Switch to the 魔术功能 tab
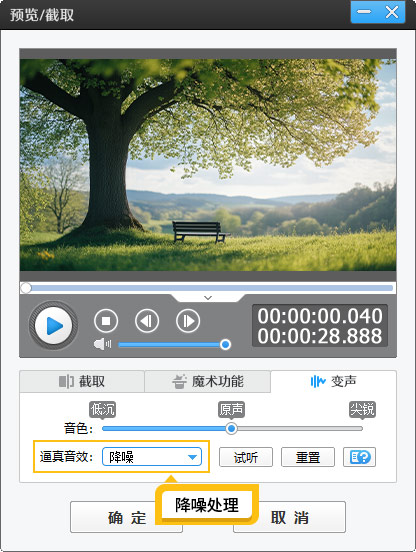Image resolution: width=416 pixels, height=552 pixels. tap(208, 381)
